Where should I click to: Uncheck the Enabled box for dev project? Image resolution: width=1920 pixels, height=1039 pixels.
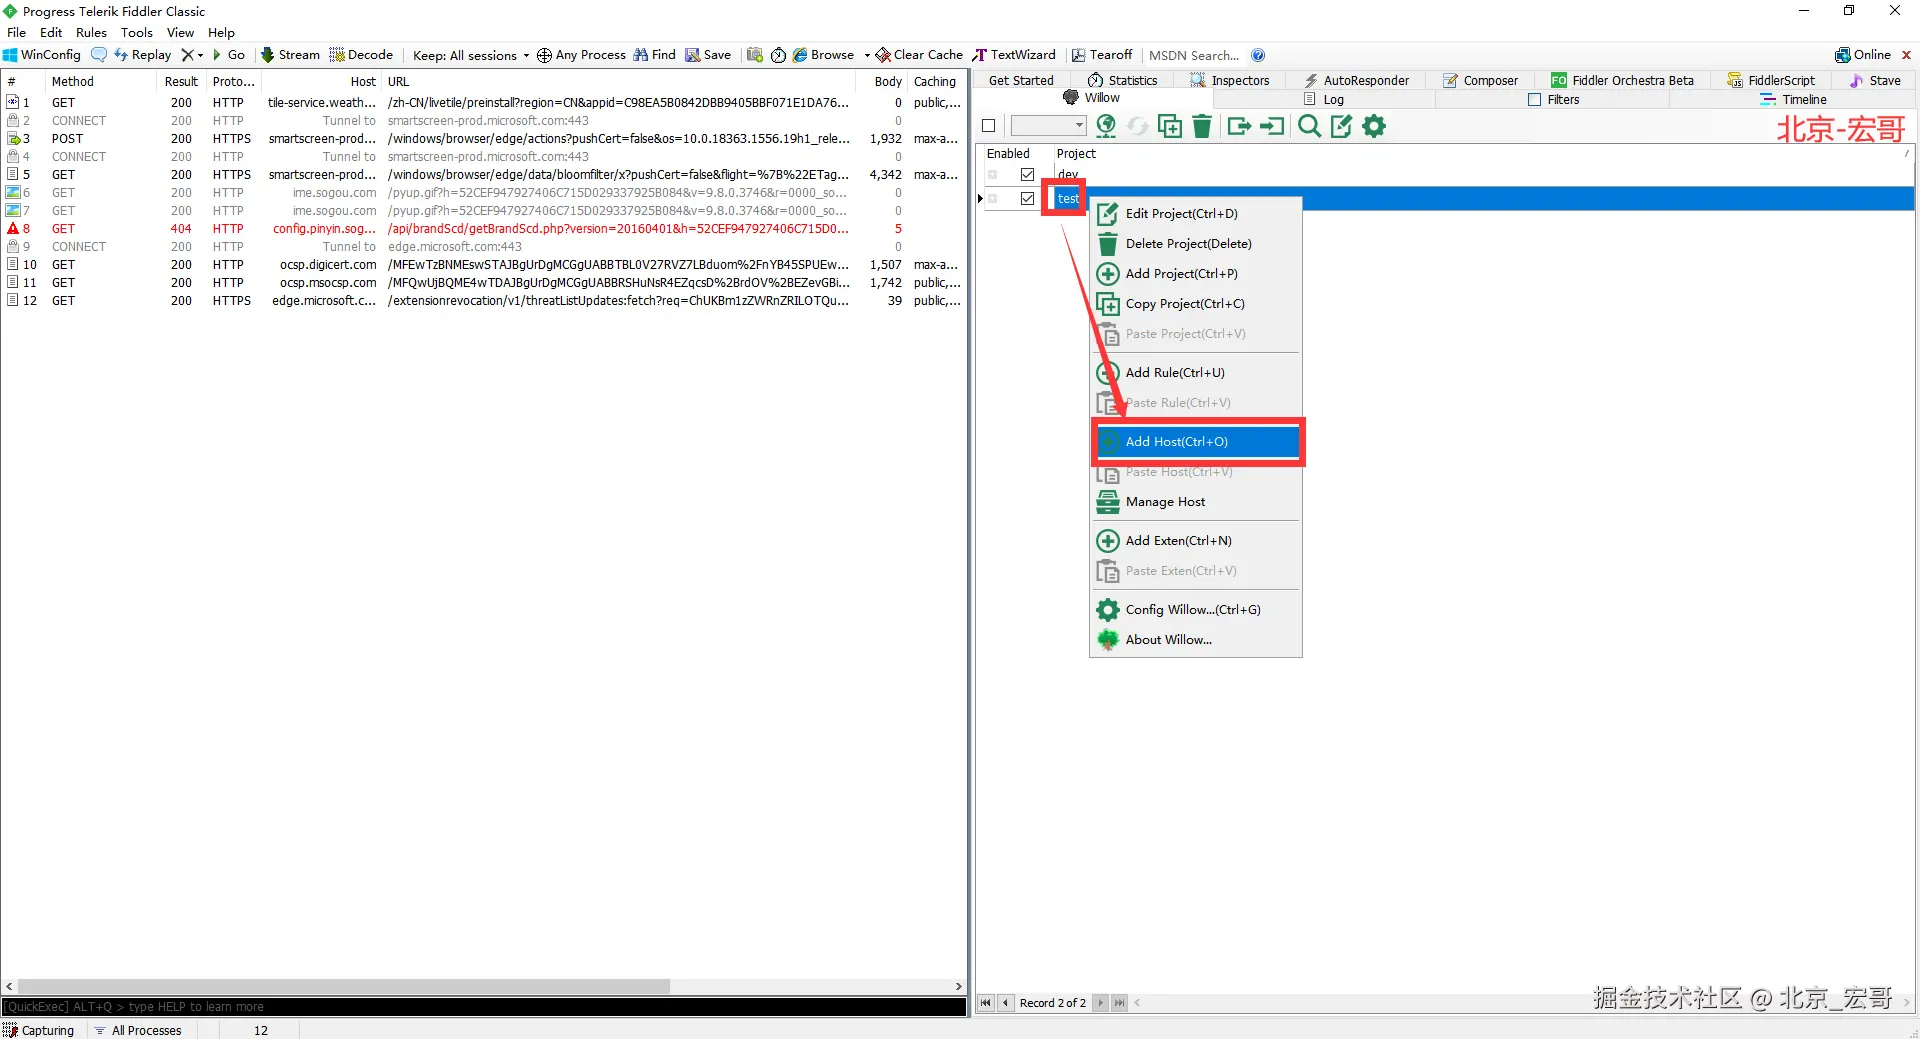click(1027, 175)
